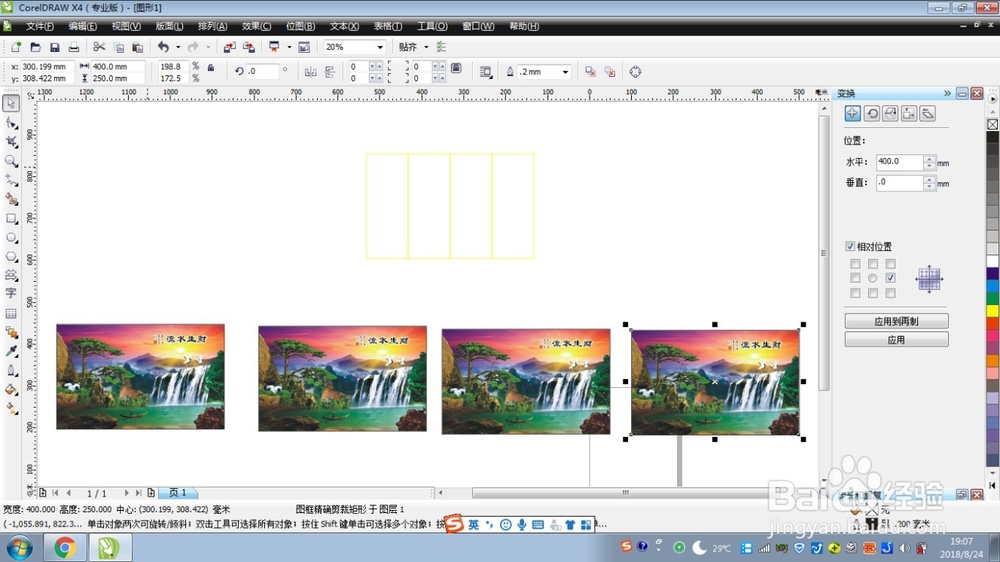The image size is (1000, 562).
Task: Pick the yellow swatch in color palette
Action: (992, 311)
